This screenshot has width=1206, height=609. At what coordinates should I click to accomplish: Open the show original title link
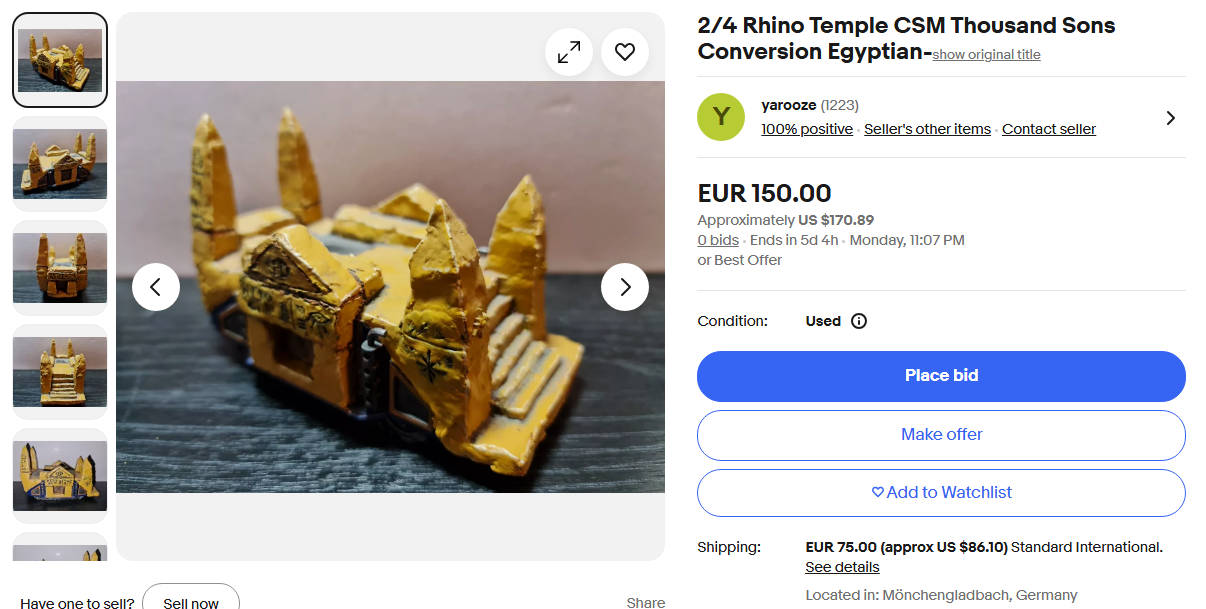tap(986, 55)
